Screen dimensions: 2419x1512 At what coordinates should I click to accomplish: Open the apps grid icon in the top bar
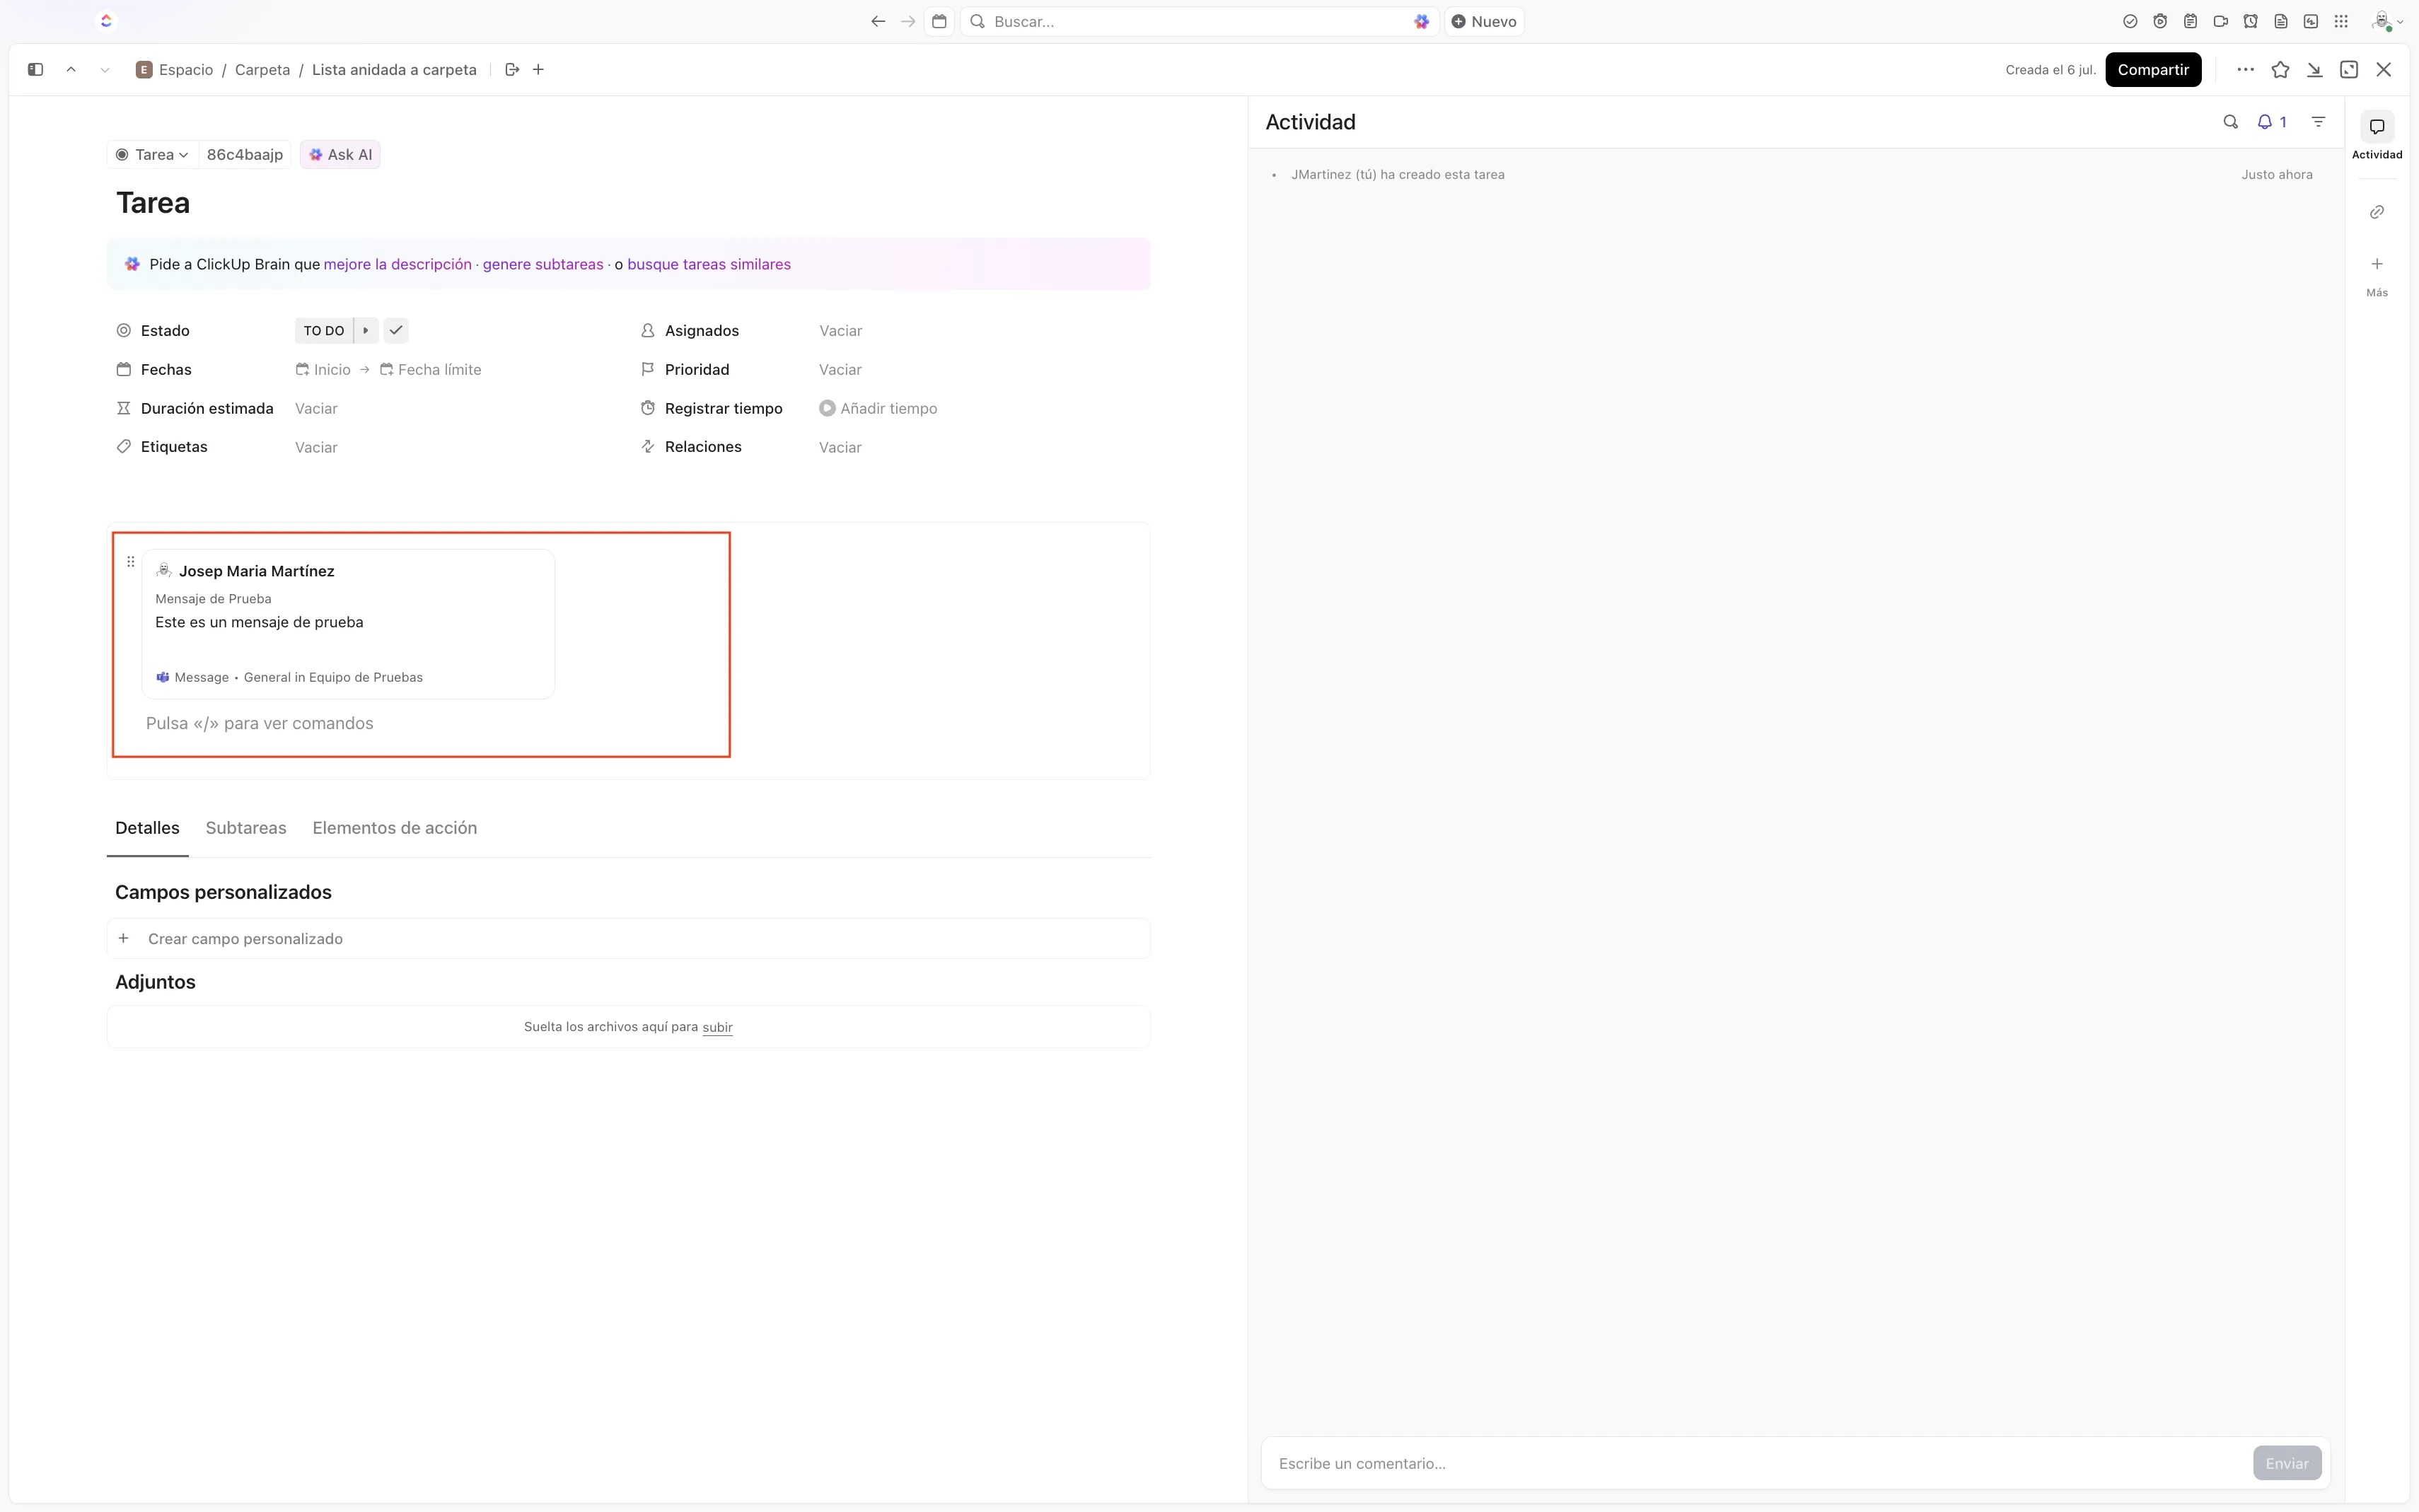pos(2341,21)
